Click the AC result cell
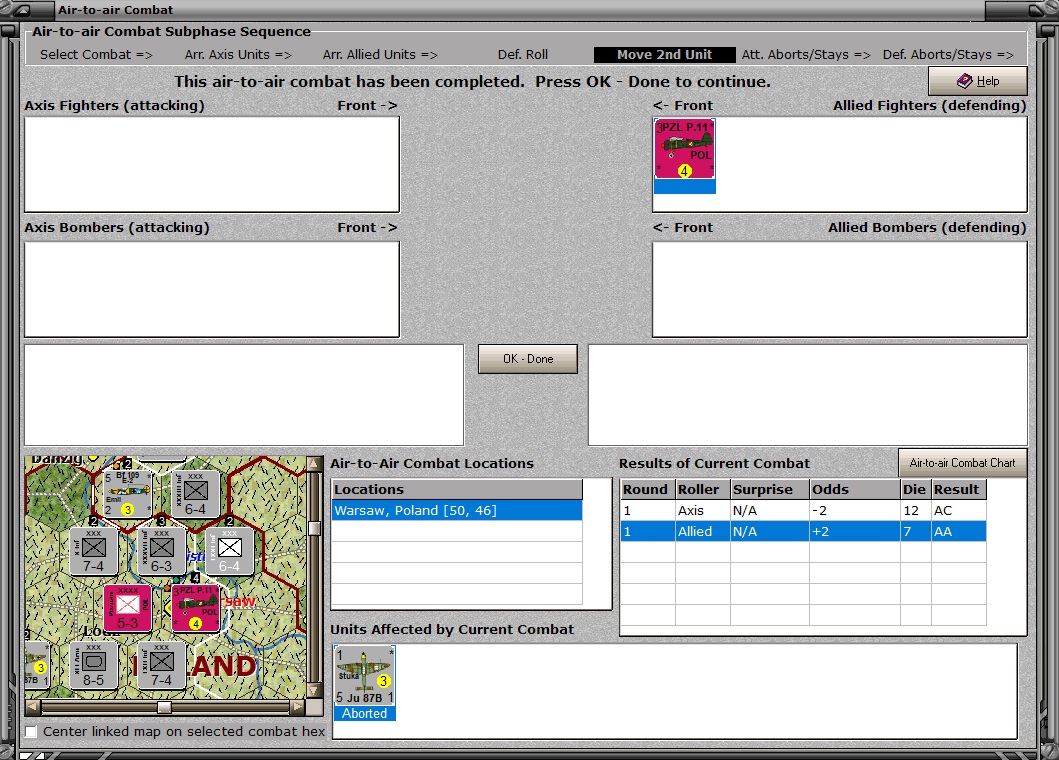Screen dimensions: 1059x760 coord(959,511)
